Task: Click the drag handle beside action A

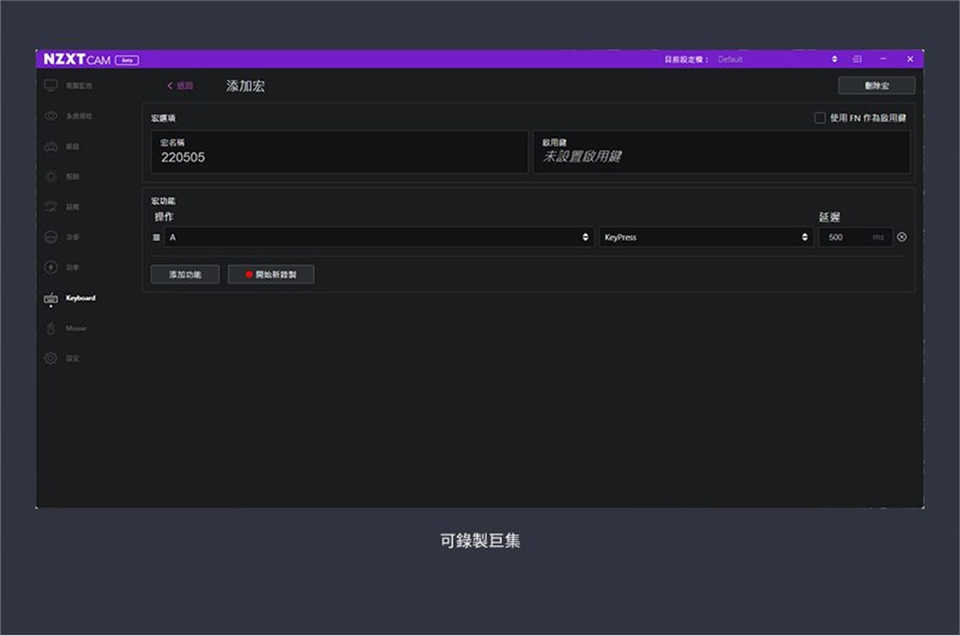Action: (x=157, y=237)
